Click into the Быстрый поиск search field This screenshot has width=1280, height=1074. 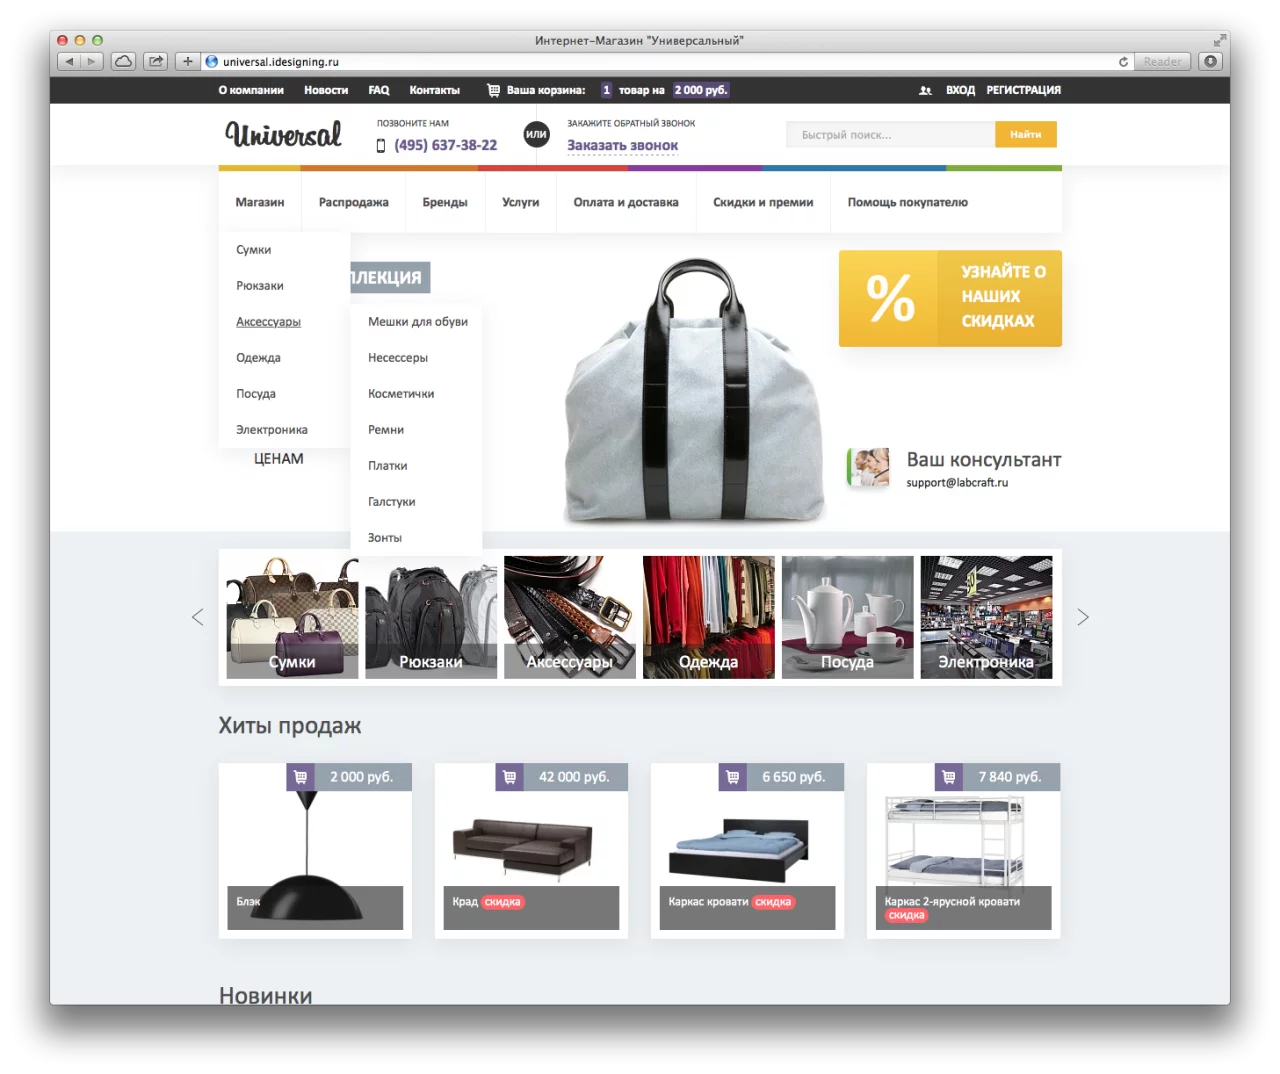click(x=890, y=135)
